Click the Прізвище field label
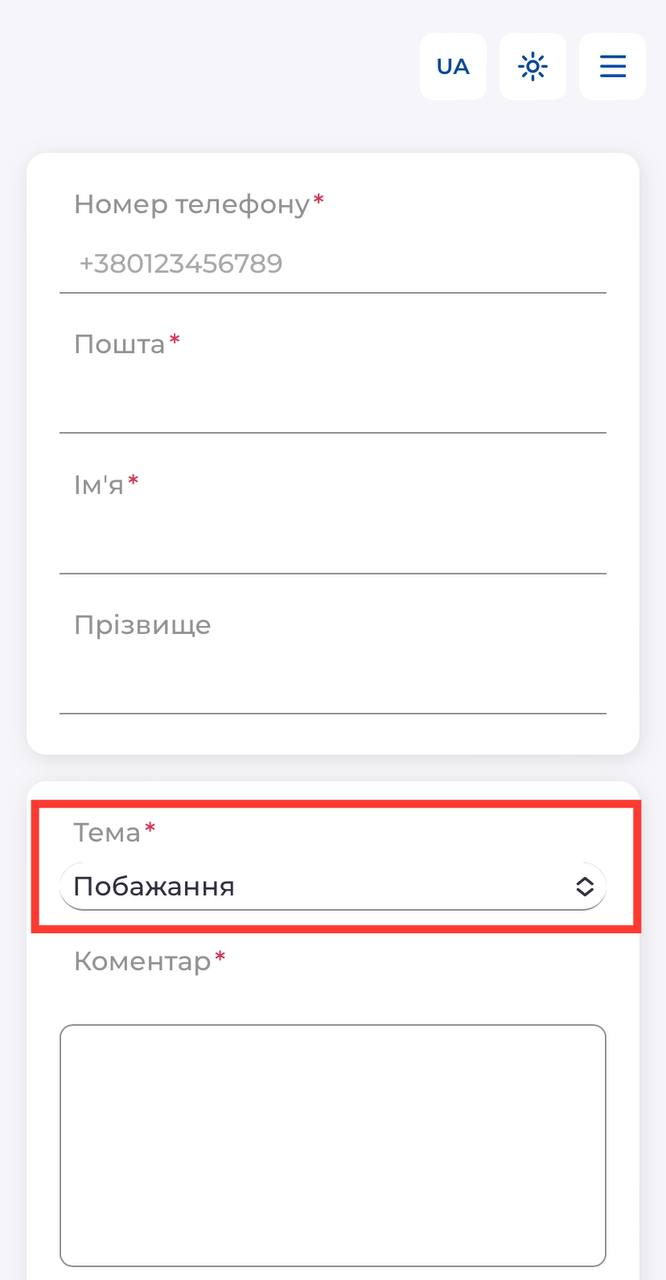This screenshot has height=1280, width=666. pos(142,626)
